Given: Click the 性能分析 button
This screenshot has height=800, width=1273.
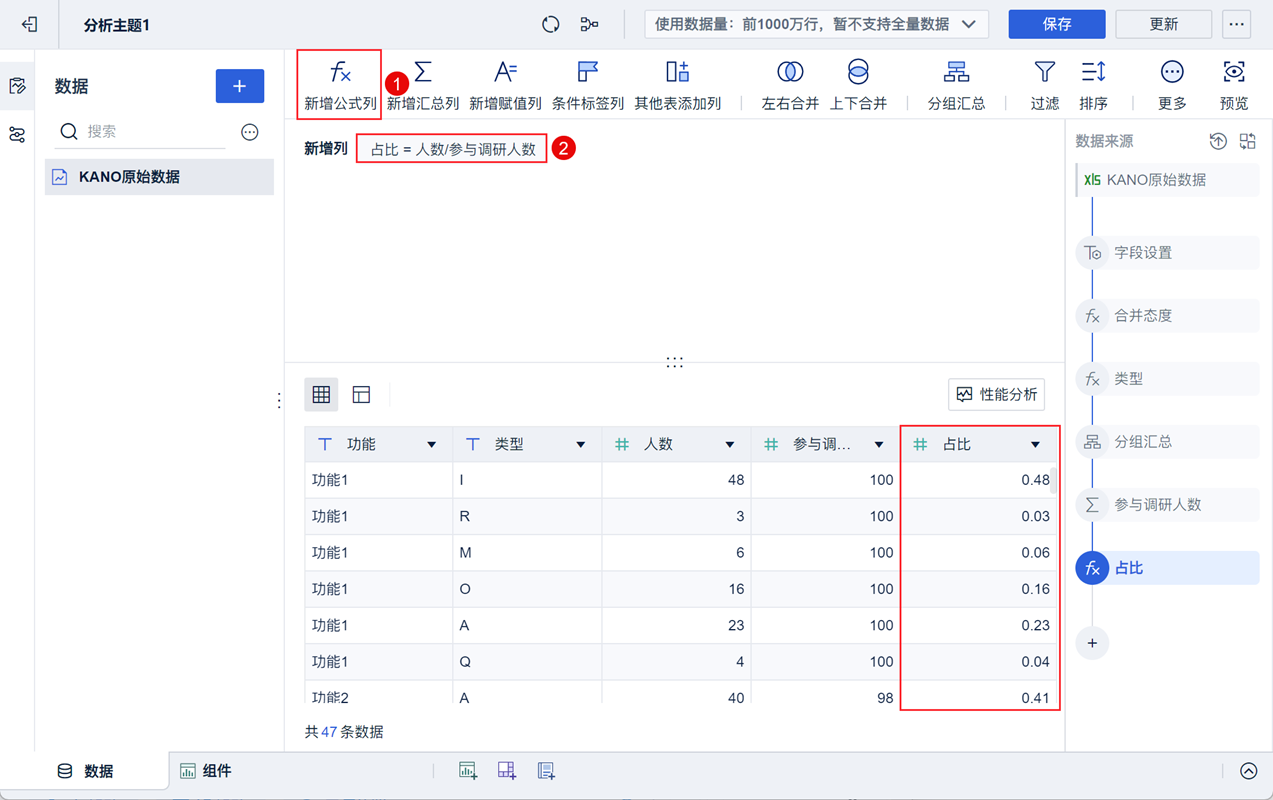Looking at the screenshot, I should (997, 395).
